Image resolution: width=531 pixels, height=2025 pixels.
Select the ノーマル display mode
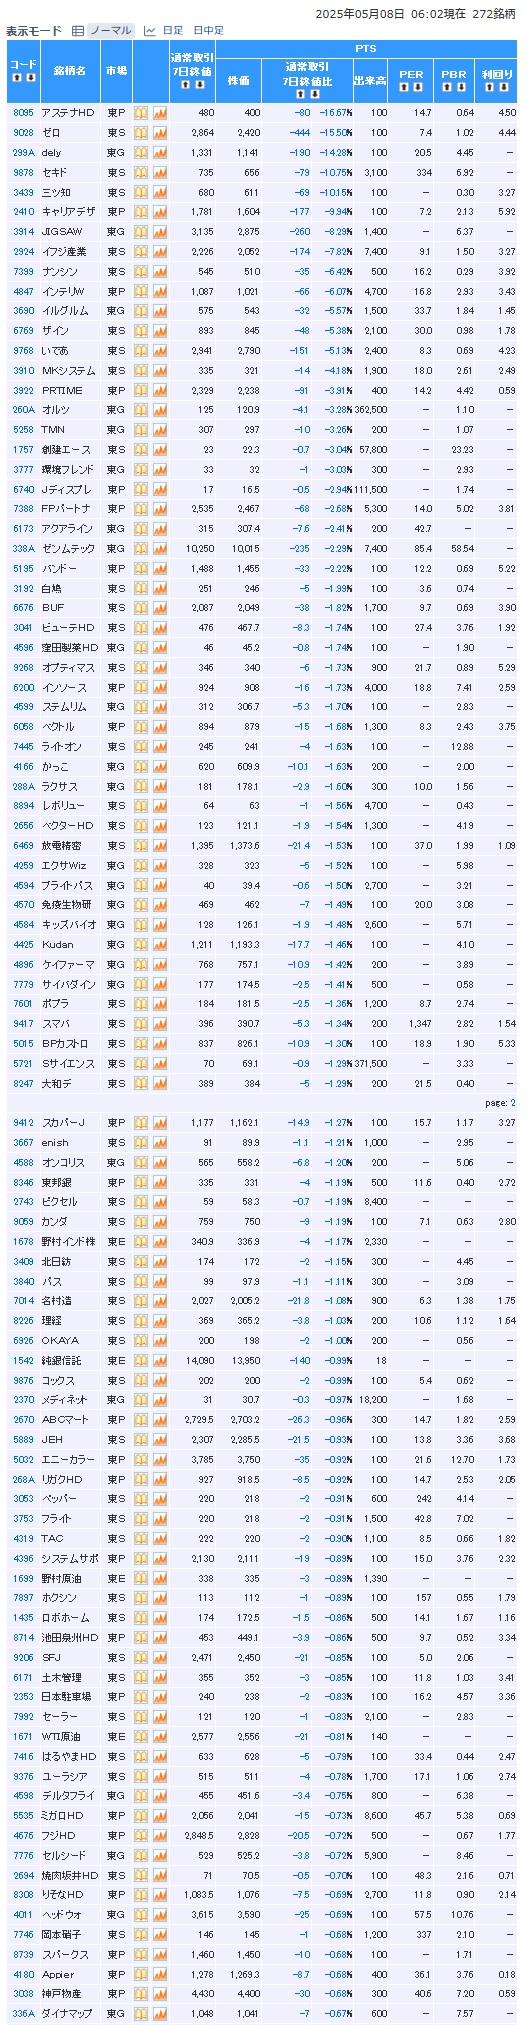pyautogui.click(x=110, y=31)
